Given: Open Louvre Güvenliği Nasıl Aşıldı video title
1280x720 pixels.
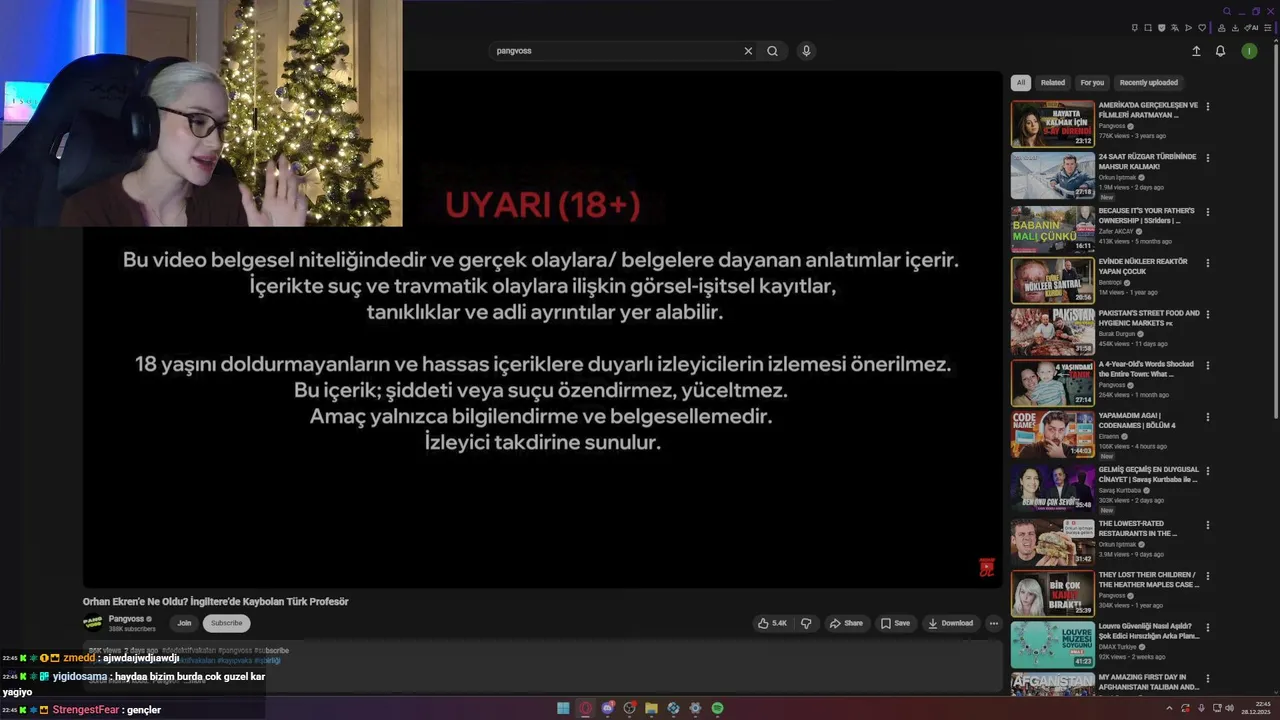Looking at the screenshot, I should click(1148, 631).
